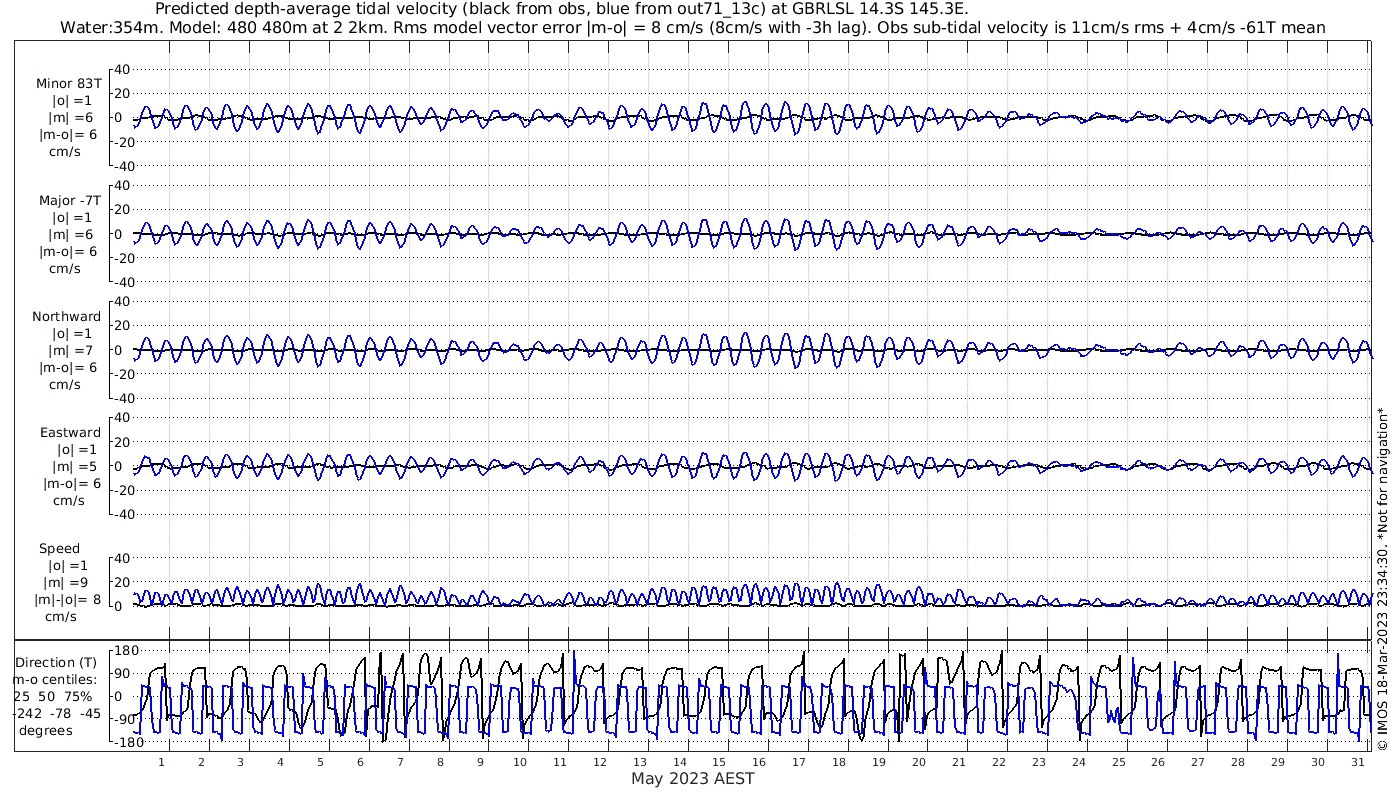
Task: Click the IMOS copyright "Not for navigation" note
Action: (x=1383, y=578)
